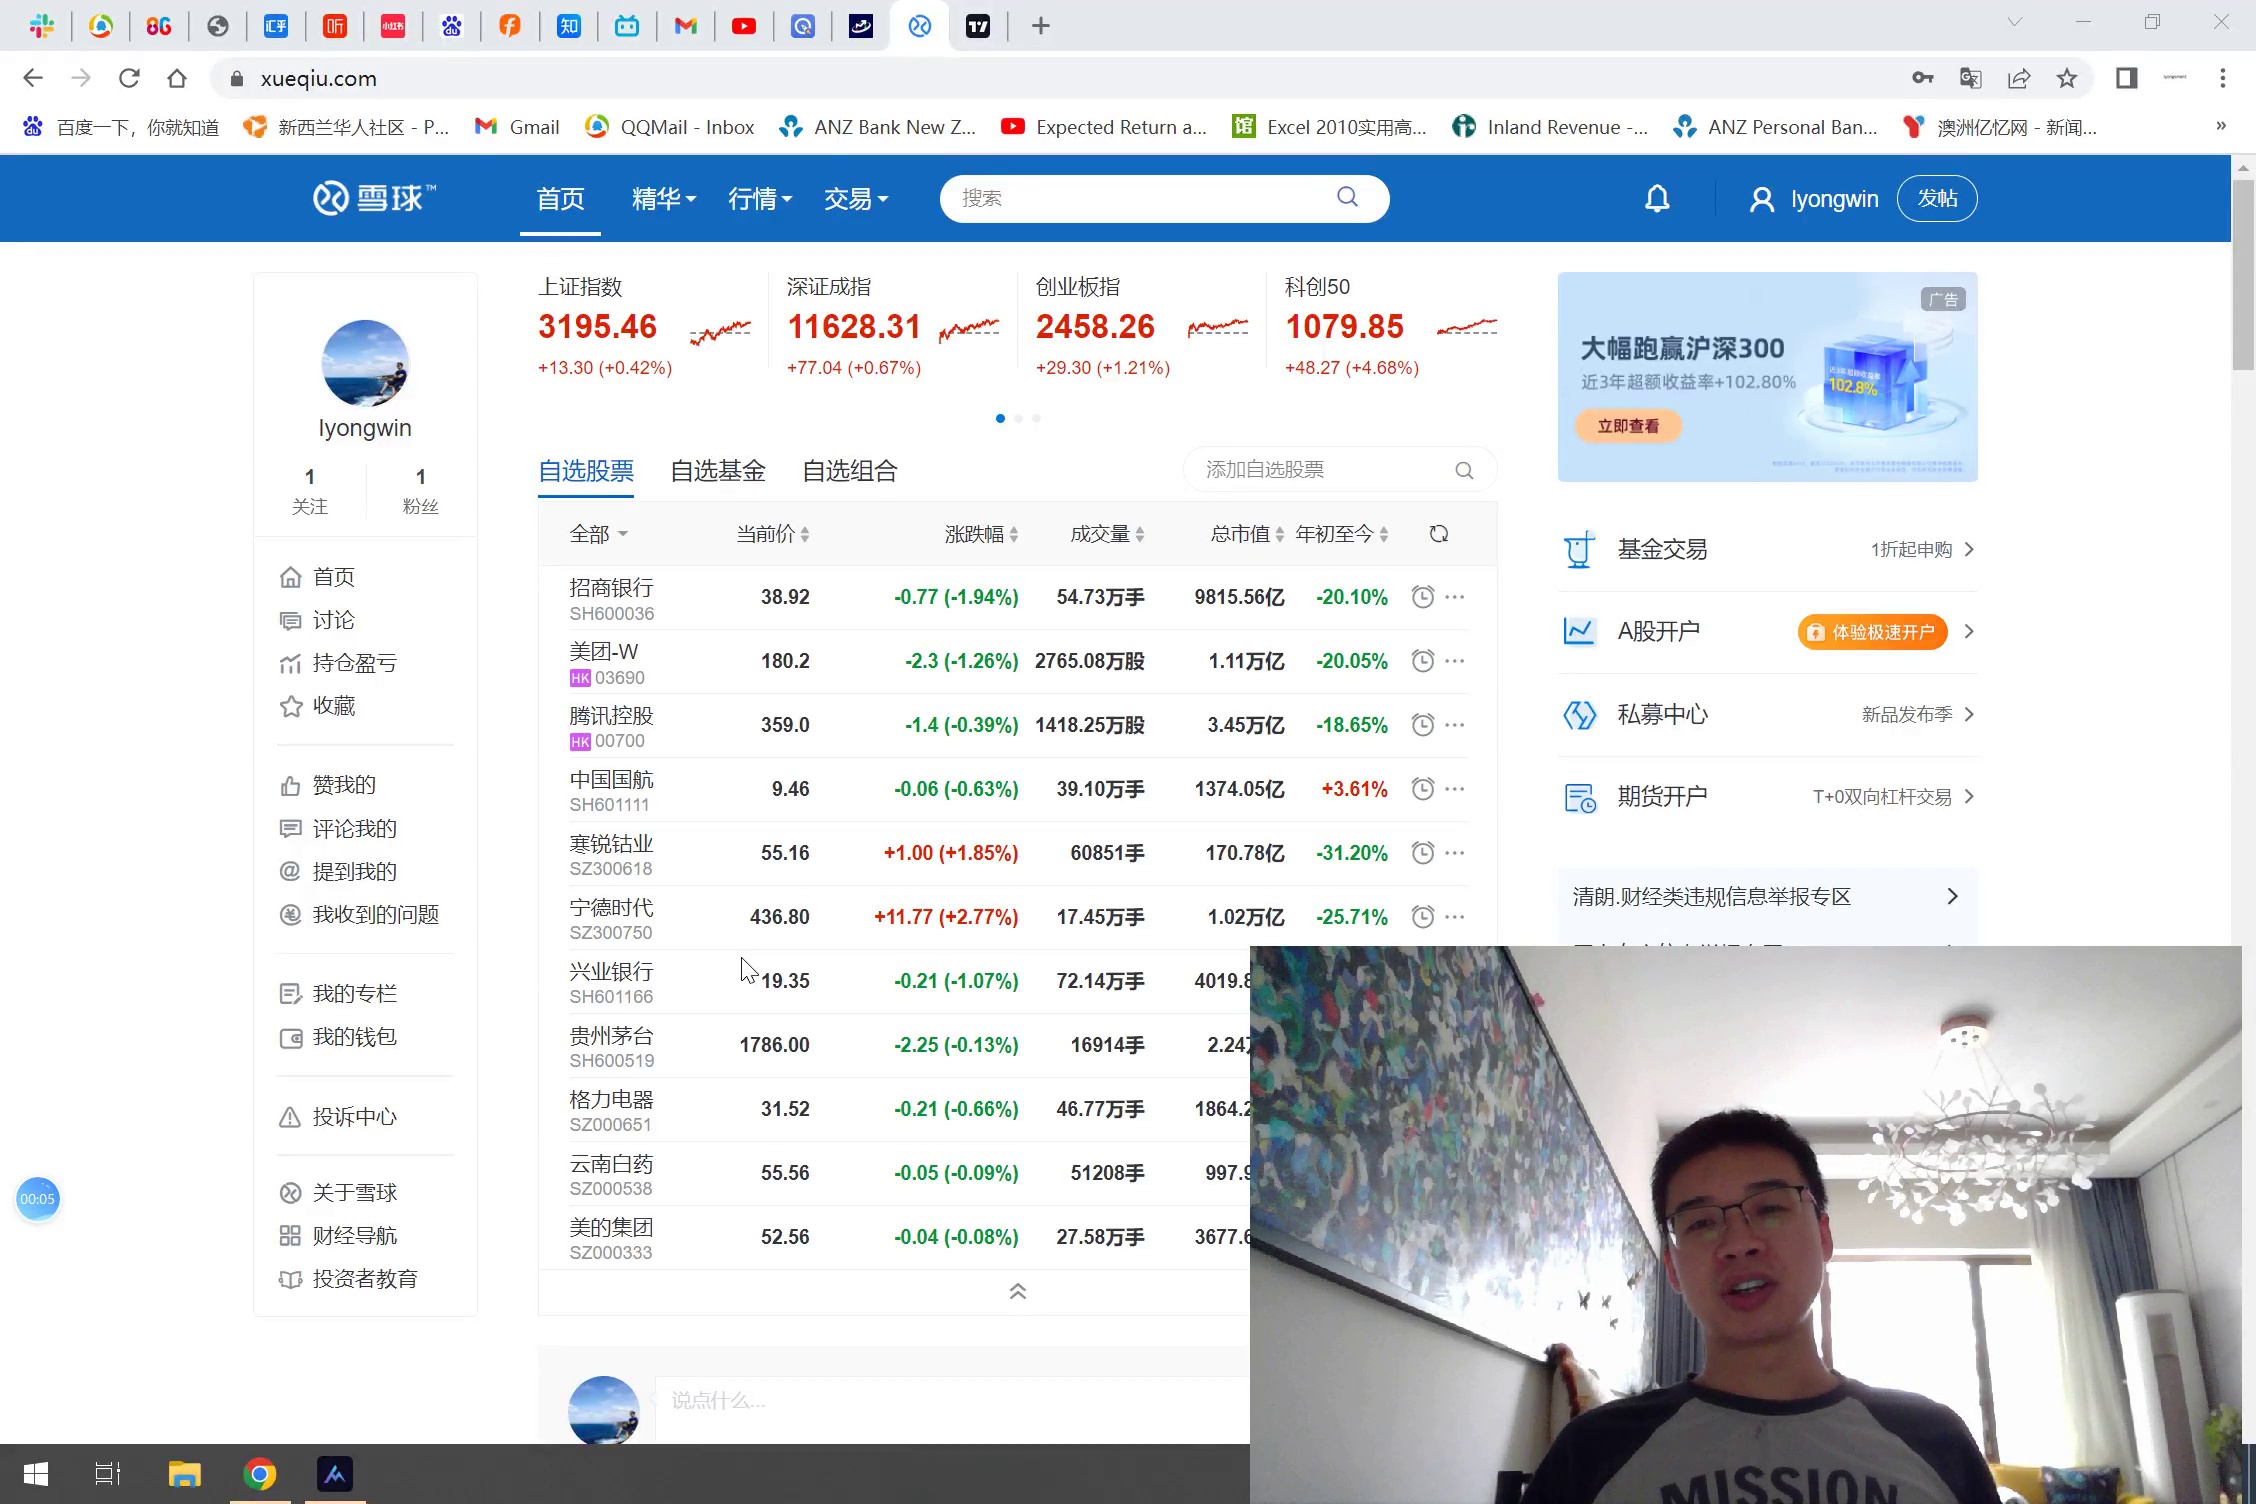Open 持仓盈亏 in the left sidebar
This screenshot has height=1504, width=2256.
353,663
